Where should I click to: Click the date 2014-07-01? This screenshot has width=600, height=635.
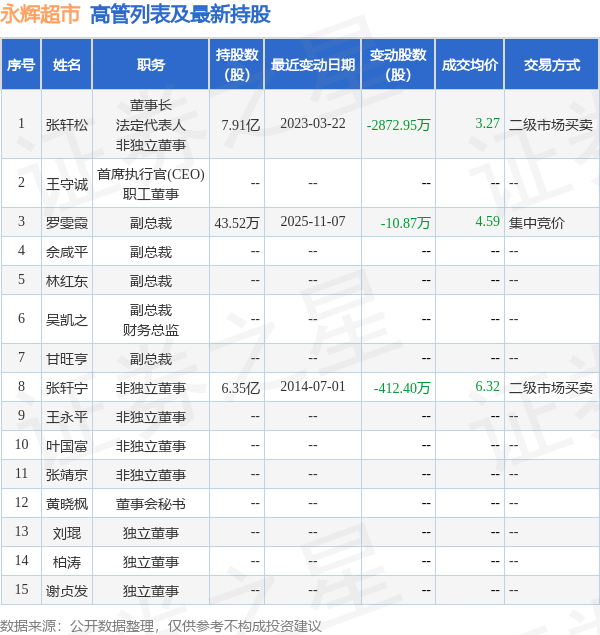click(313, 386)
